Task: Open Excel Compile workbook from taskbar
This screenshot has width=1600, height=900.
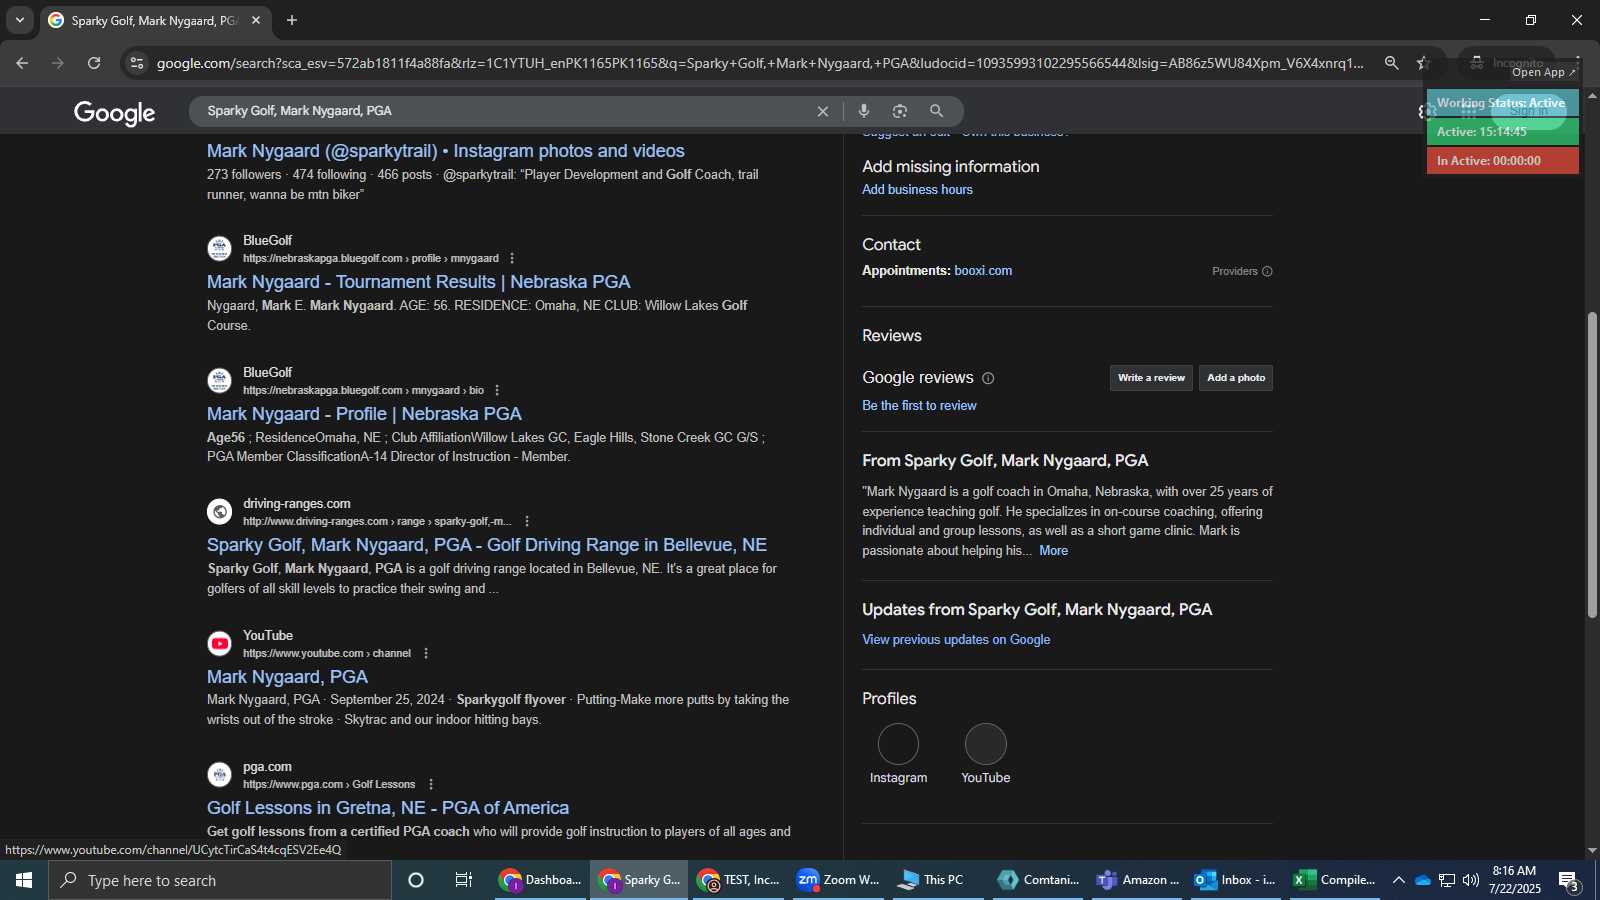Action: (1334, 880)
